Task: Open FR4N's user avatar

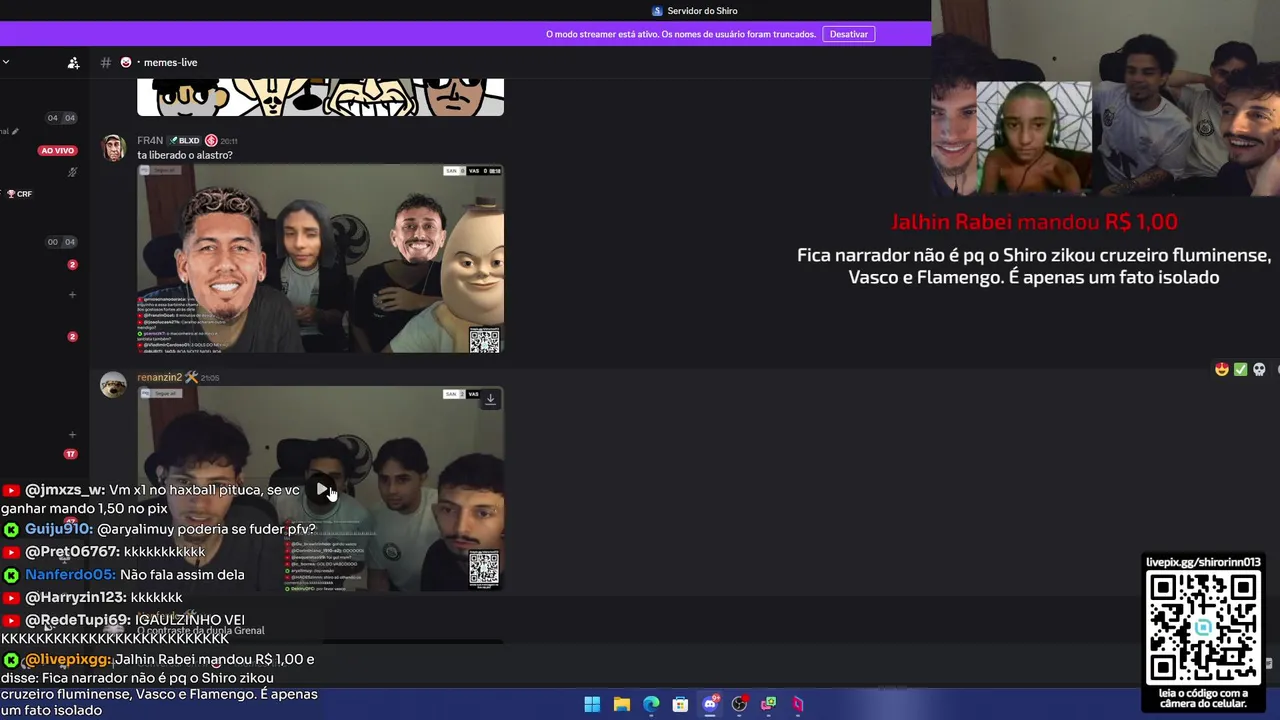Action: click(114, 148)
